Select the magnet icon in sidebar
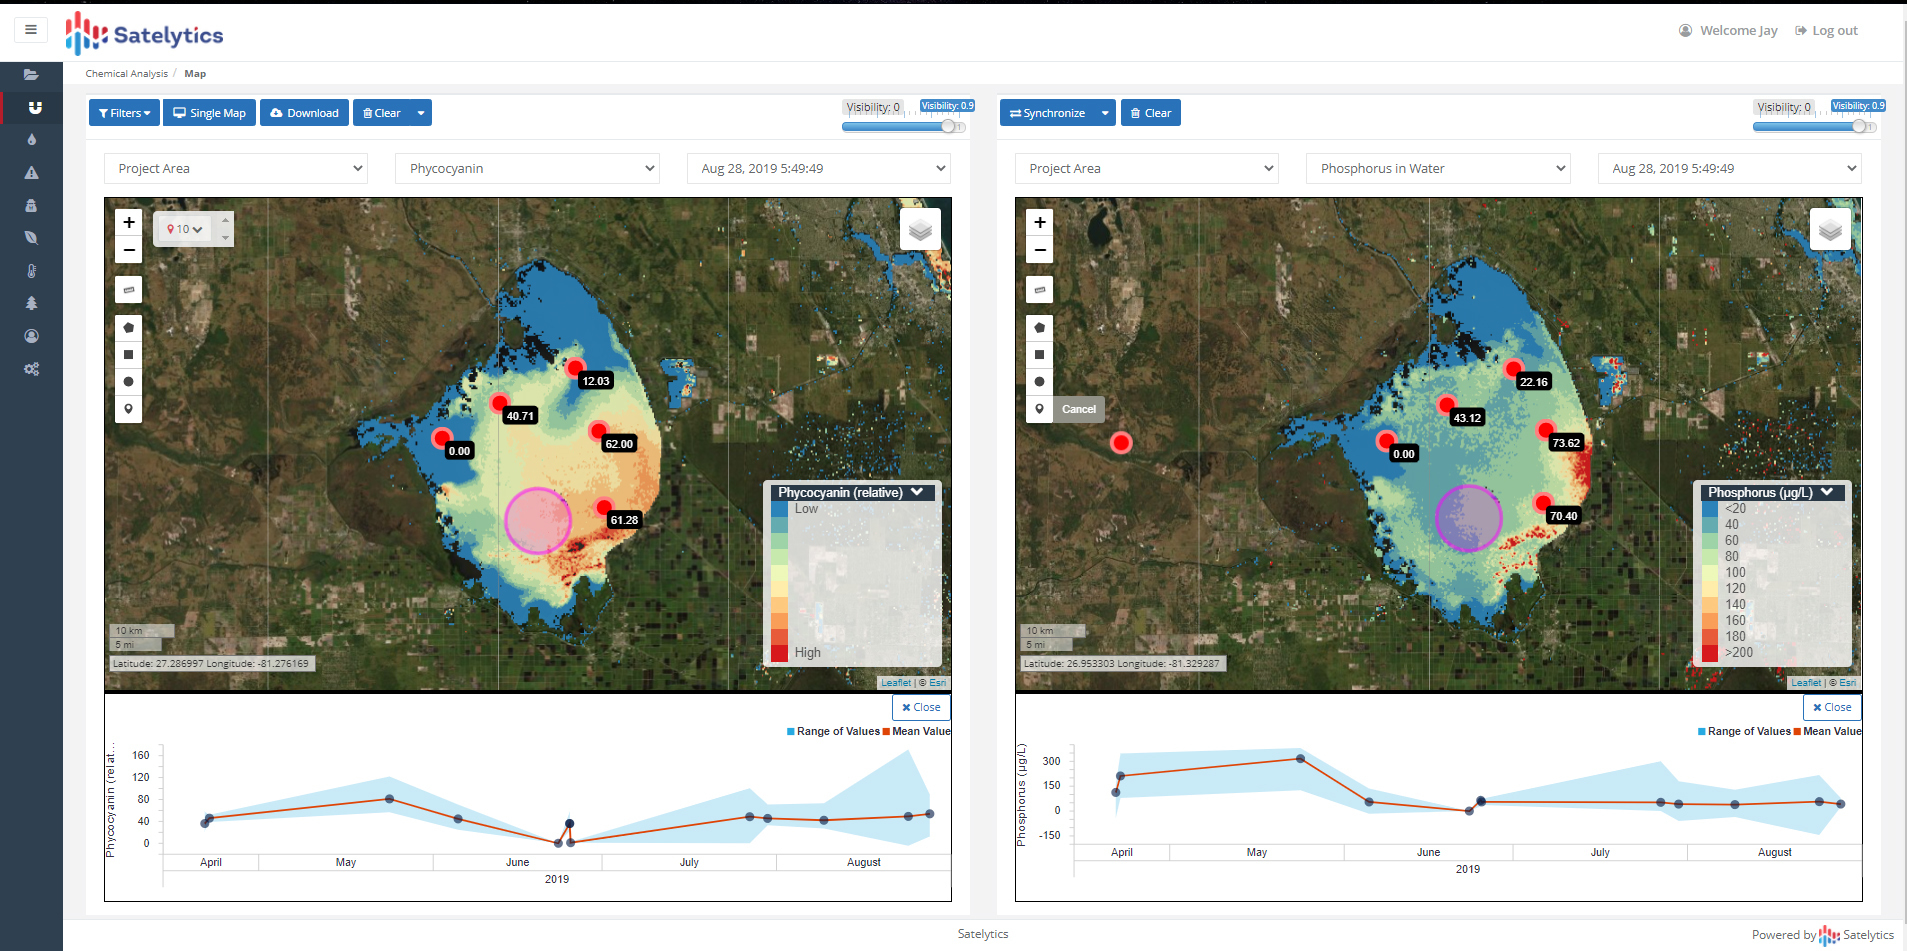The width and height of the screenshot is (1907, 951). (x=34, y=107)
